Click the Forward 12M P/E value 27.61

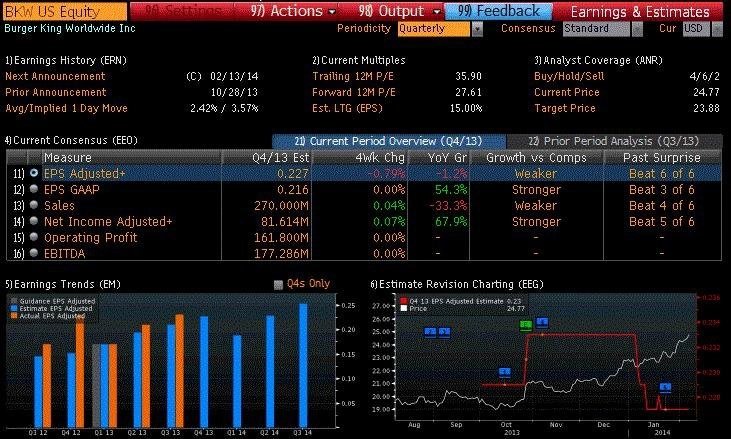click(468, 92)
